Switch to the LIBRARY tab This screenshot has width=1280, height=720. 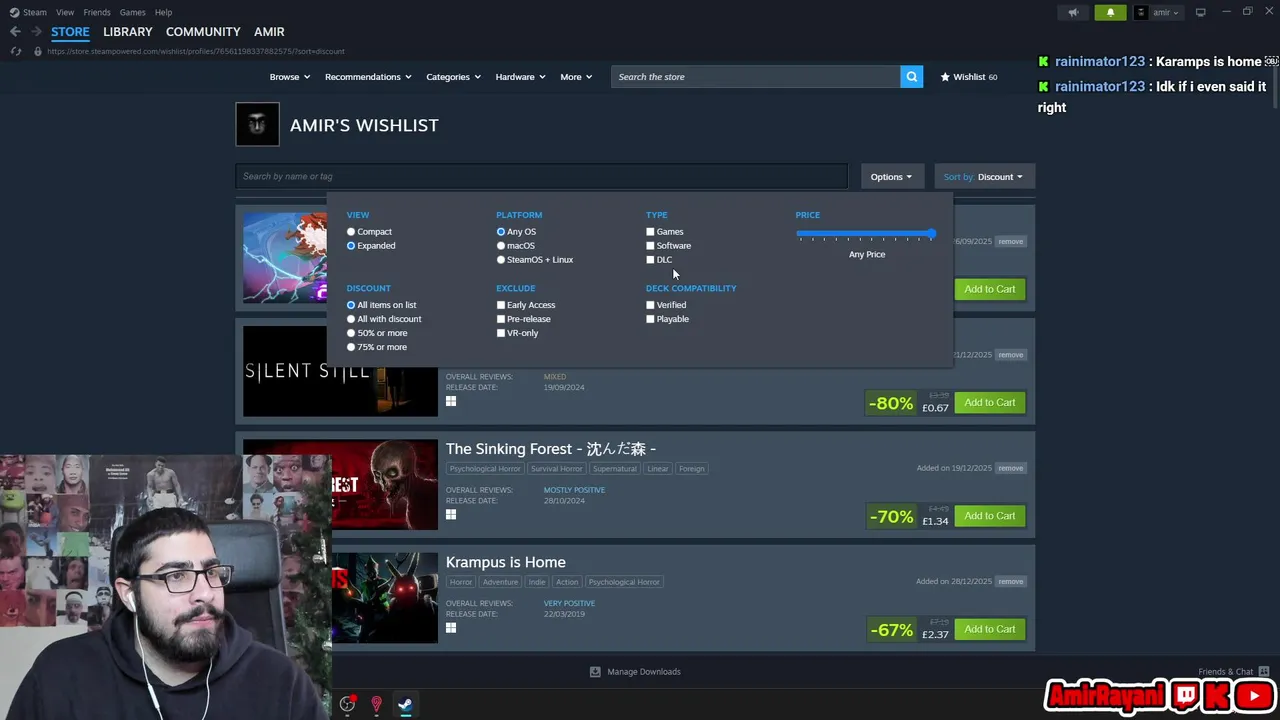[128, 32]
